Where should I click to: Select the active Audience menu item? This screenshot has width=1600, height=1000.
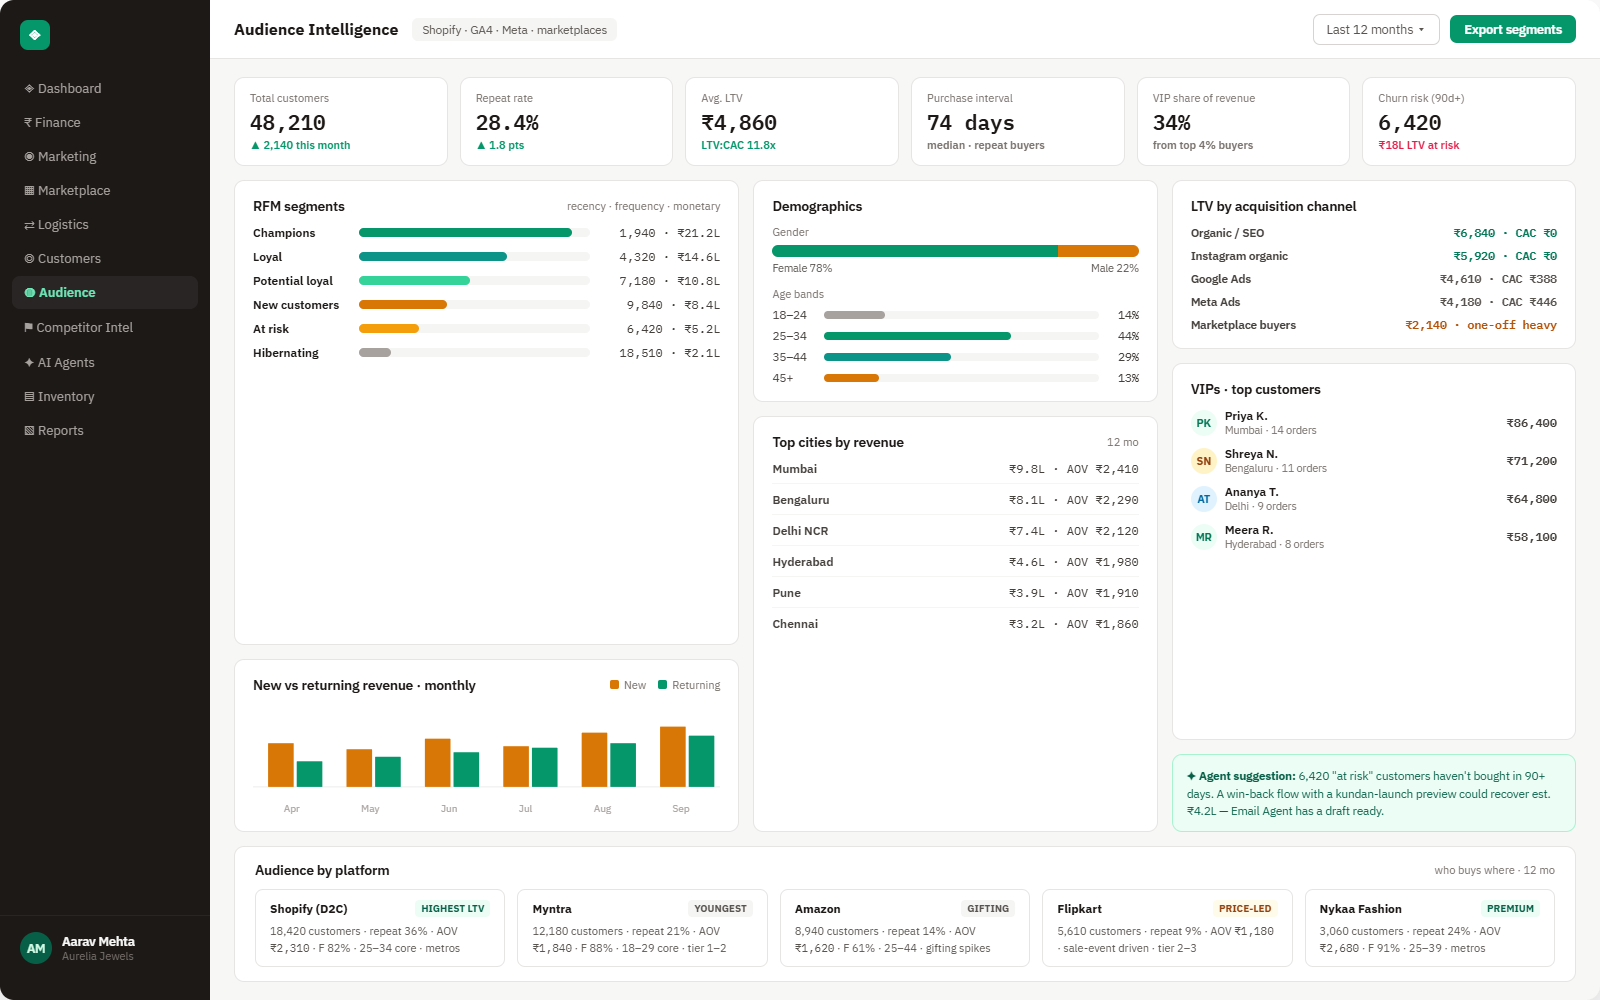click(105, 292)
